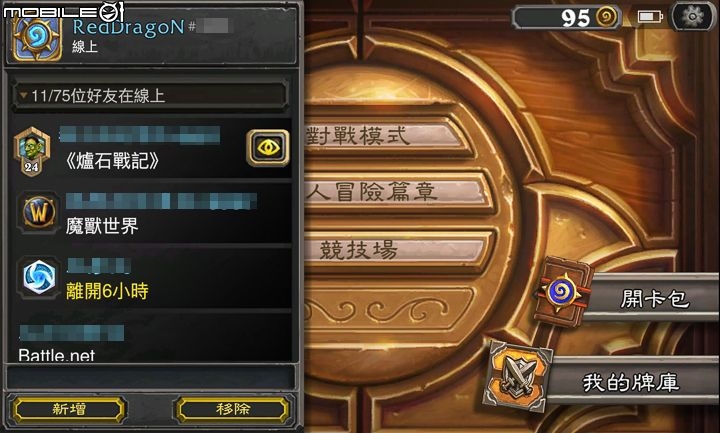This screenshot has width=720, height=433.
Task: Open 開卡包 pack opening
Action: click(x=654, y=298)
